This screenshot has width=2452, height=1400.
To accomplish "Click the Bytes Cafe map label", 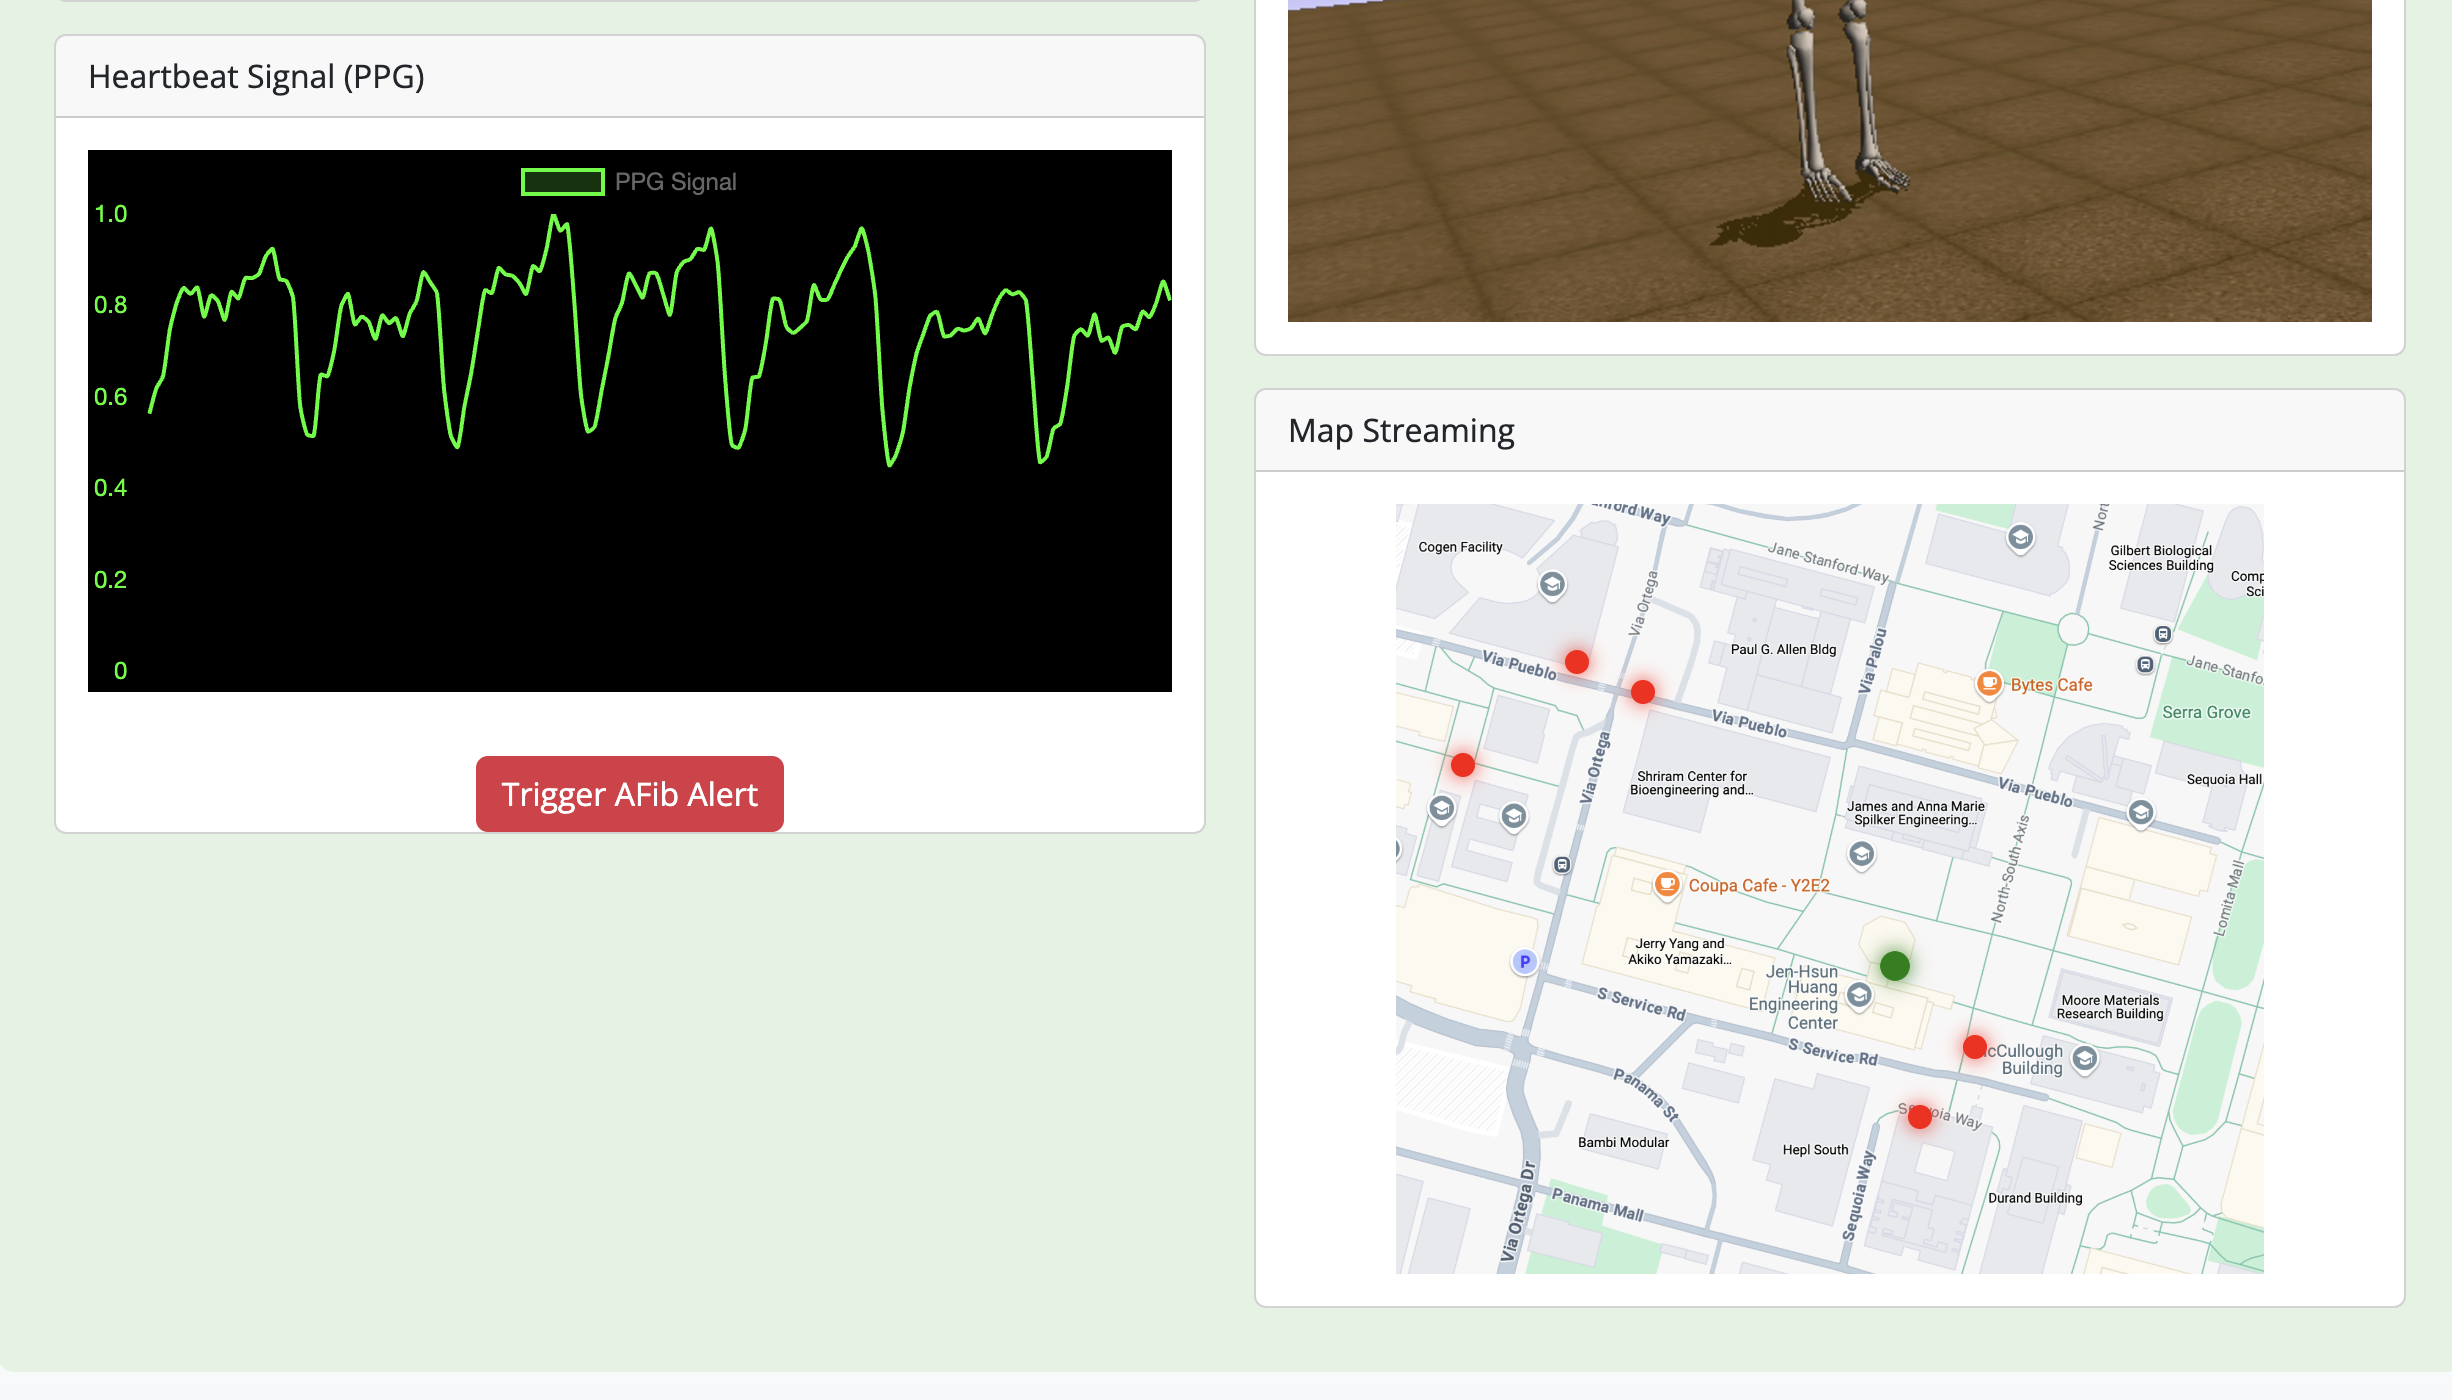I will pos(2051,685).
